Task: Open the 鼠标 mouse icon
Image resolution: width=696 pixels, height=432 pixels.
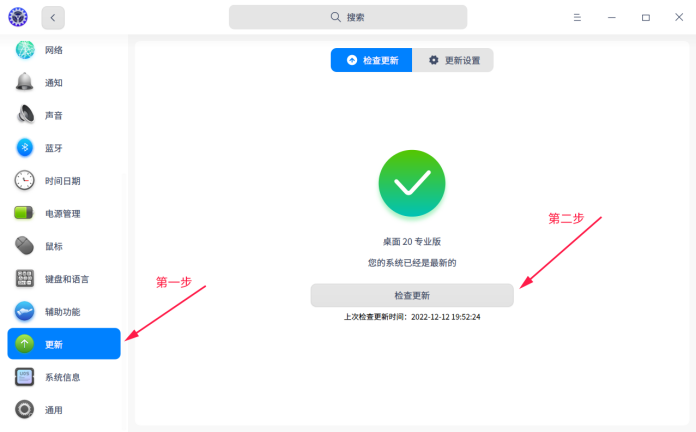Action: (24, 246)
